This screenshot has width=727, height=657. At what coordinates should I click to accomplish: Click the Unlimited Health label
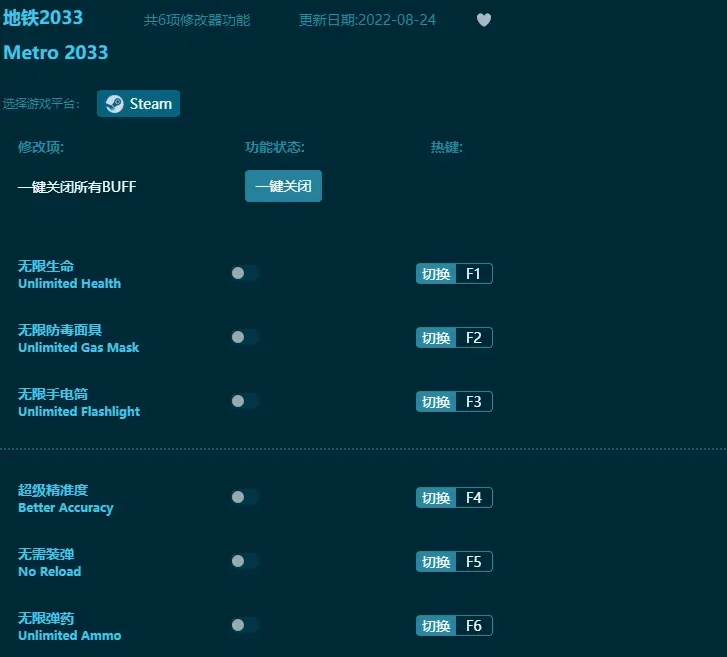click(x=70, y=283)
